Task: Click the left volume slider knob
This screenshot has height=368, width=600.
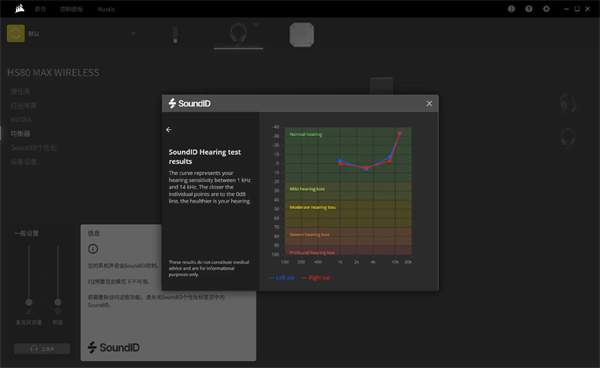Action: (29, 302)
